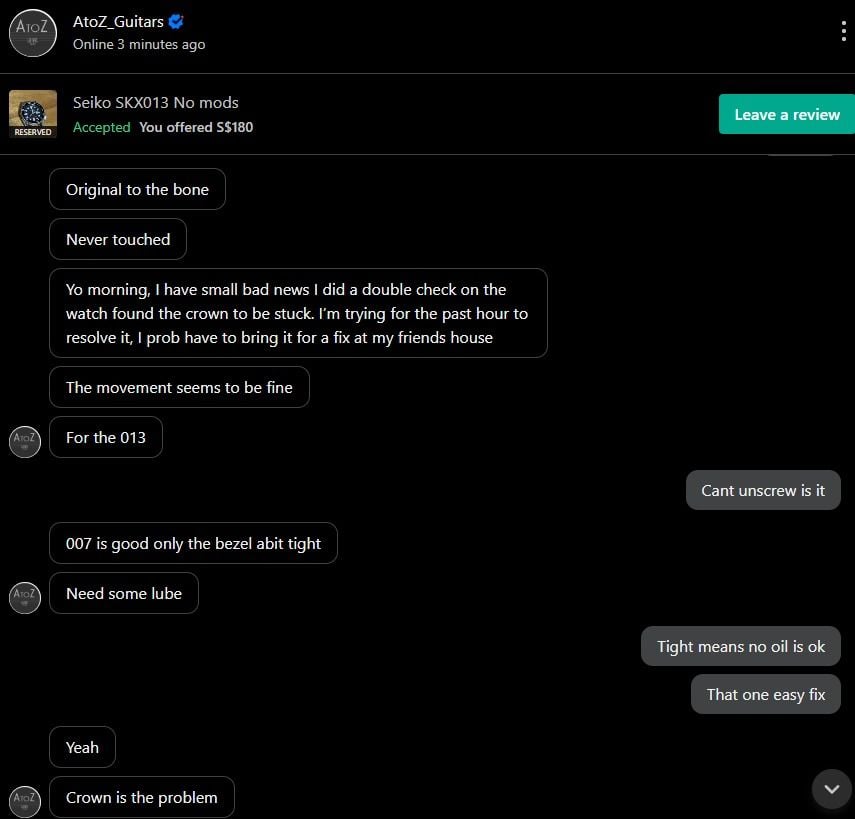Open the three-dot more options menu
This screenshot has height=819, width=855.
844,31
